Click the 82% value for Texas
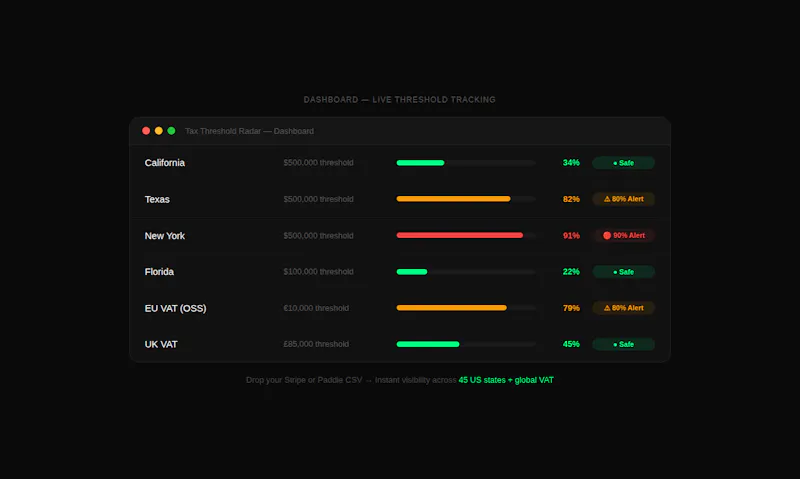The image size is (800, 479). 571,199
